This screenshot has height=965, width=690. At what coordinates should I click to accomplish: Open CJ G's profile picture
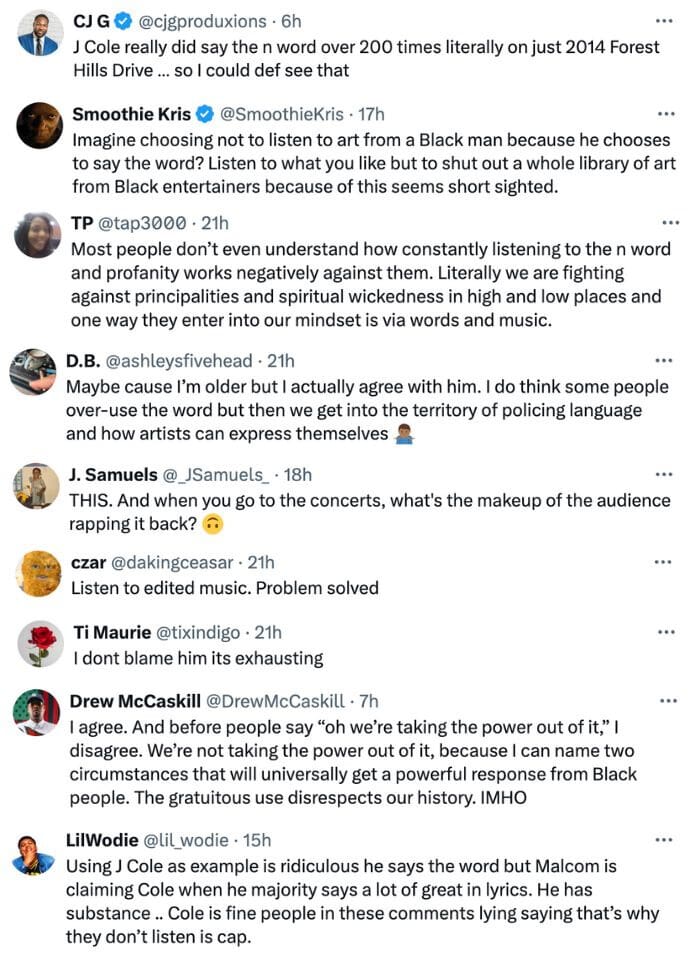coord(39,33)
